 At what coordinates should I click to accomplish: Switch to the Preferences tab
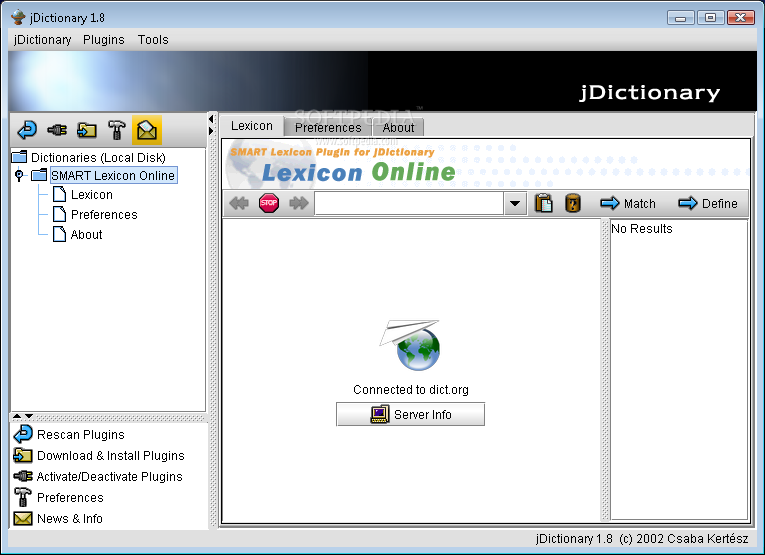(328, 127)
